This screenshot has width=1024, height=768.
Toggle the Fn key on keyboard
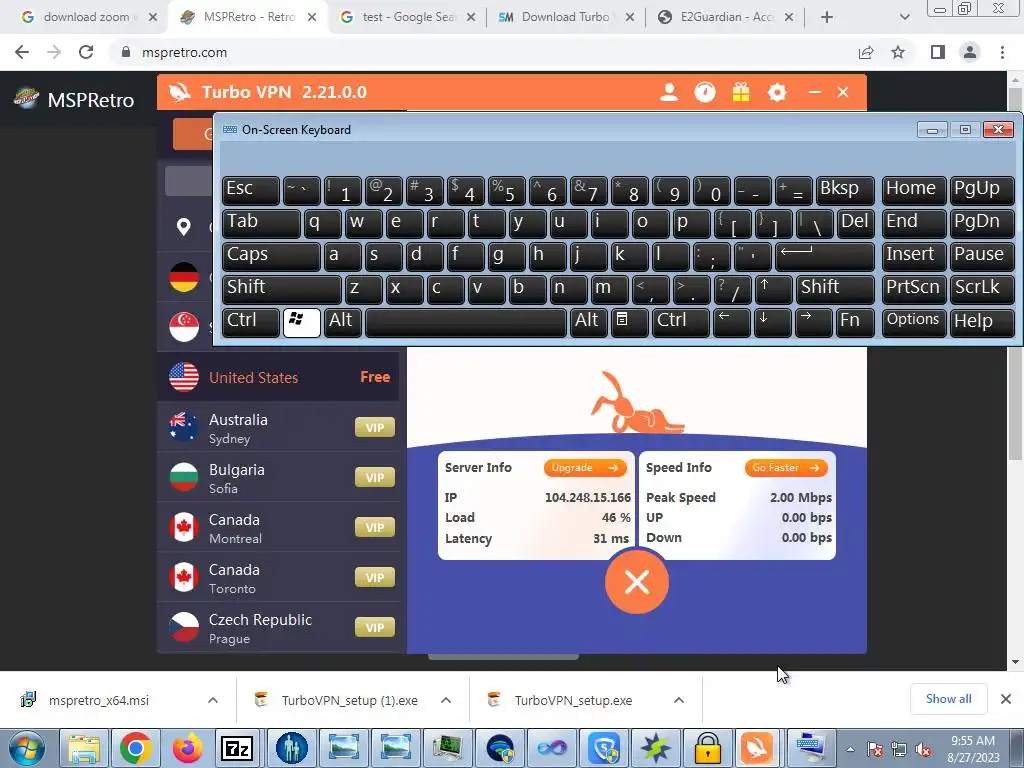pos(855,322)
